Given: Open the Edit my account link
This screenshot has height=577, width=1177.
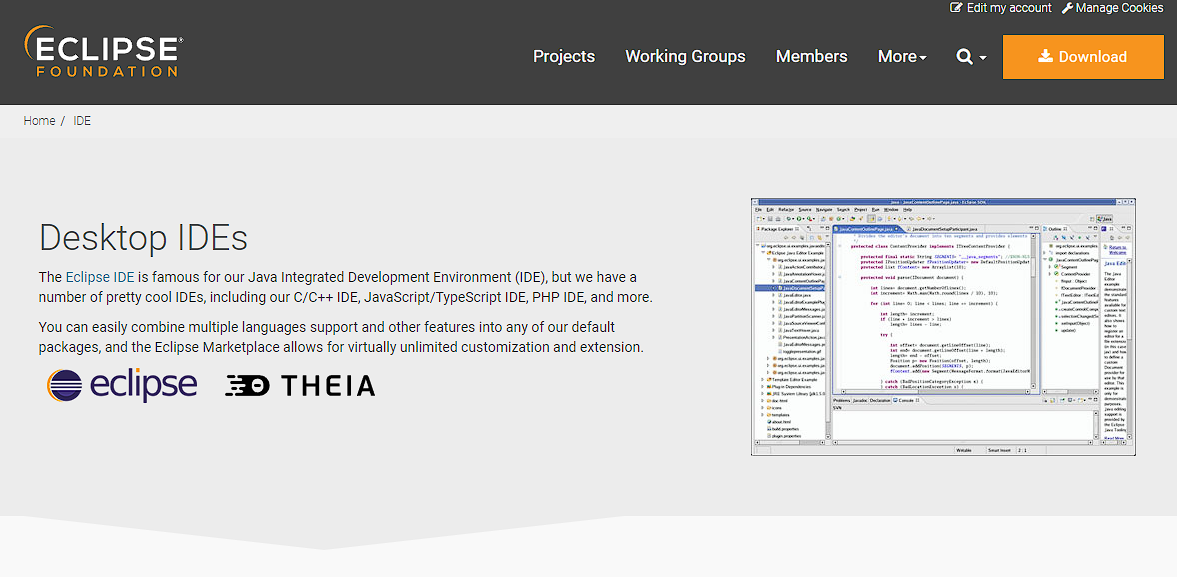Looking at the screenshot, I should point(1009,8).
